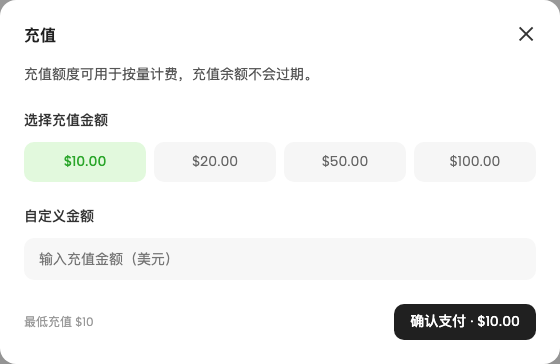560x364 pixels.
Task: Deselect the green highlighted $10.00 option
Action: 85,161
